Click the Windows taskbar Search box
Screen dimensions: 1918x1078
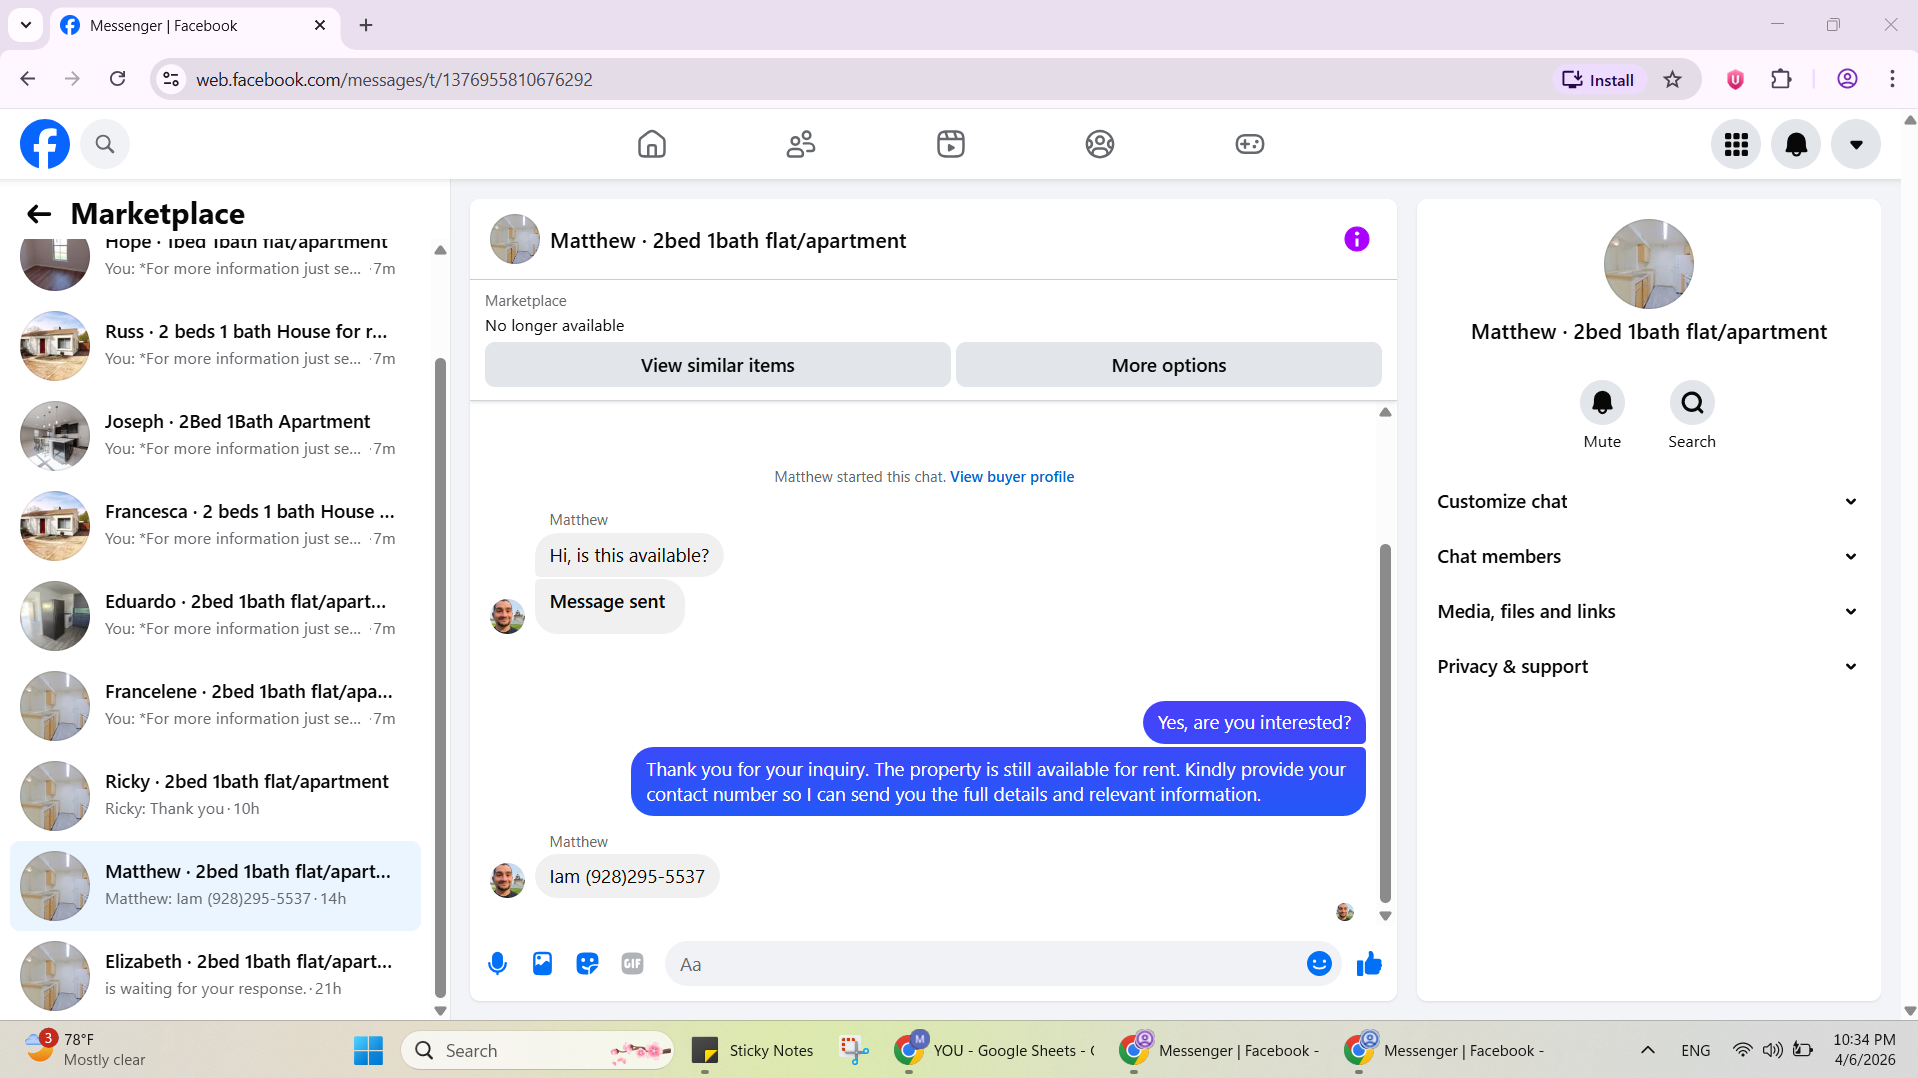tap(538, 1050)
